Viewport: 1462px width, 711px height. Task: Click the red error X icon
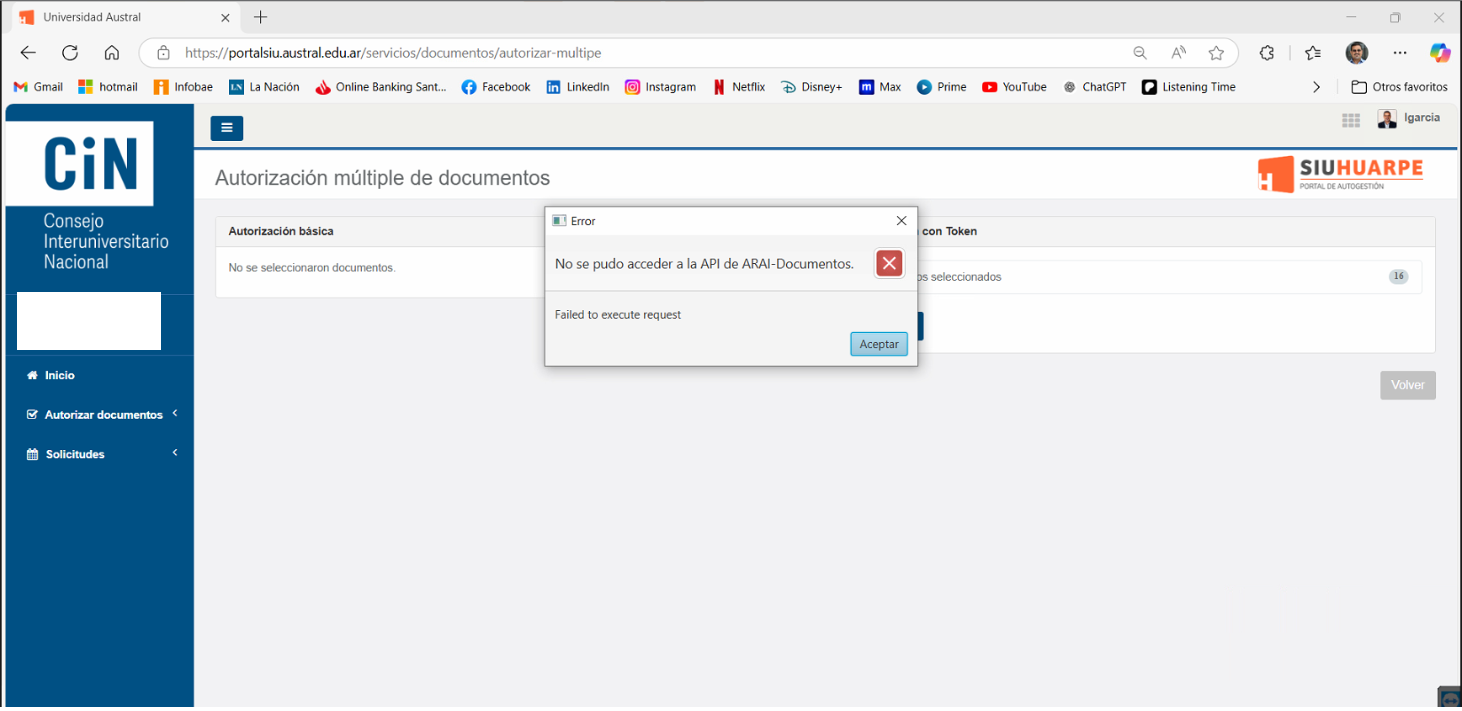(x=889, y=263)
